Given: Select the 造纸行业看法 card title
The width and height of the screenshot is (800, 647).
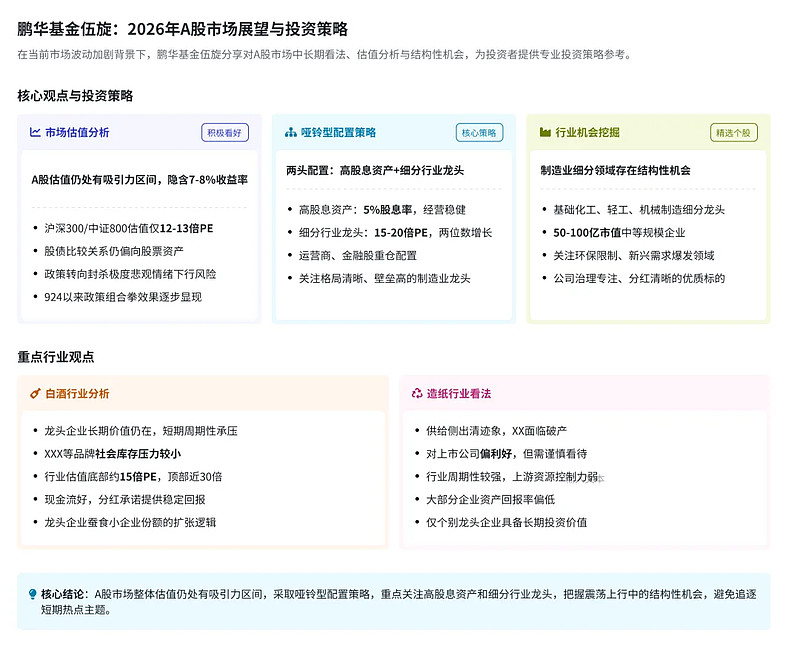Looking at the screenshot, I should [x=459, y=393].
